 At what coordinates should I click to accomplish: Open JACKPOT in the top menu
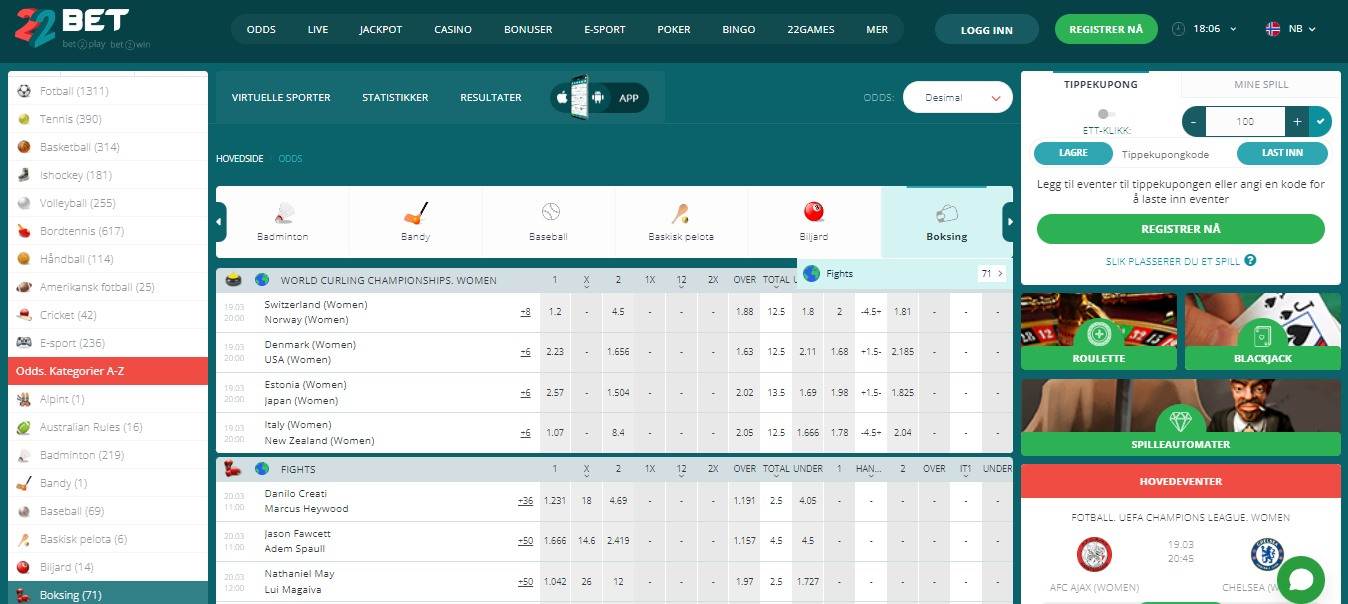tap(381, 29)
